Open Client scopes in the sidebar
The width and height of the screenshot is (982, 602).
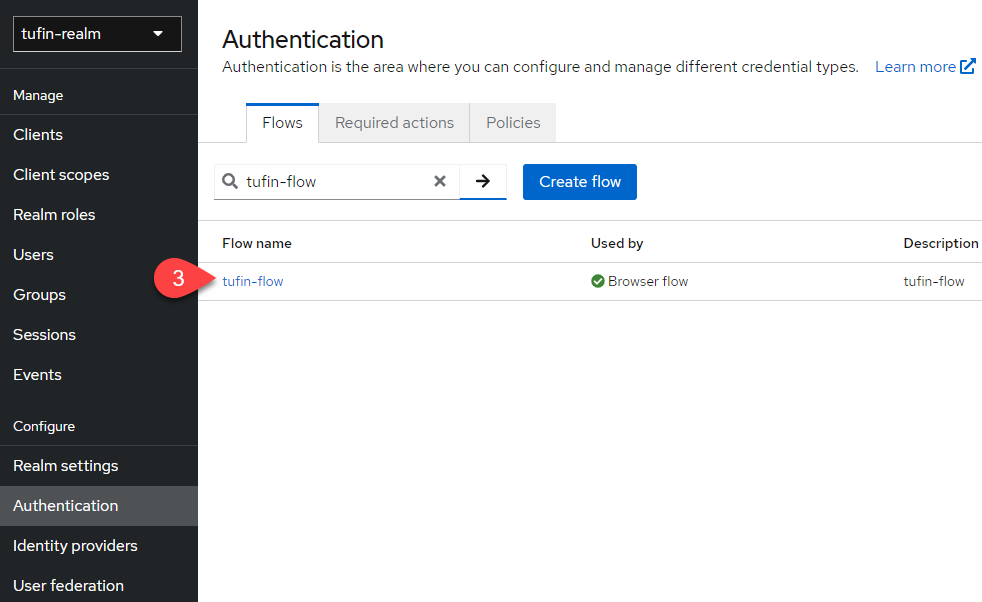(61, 175)
